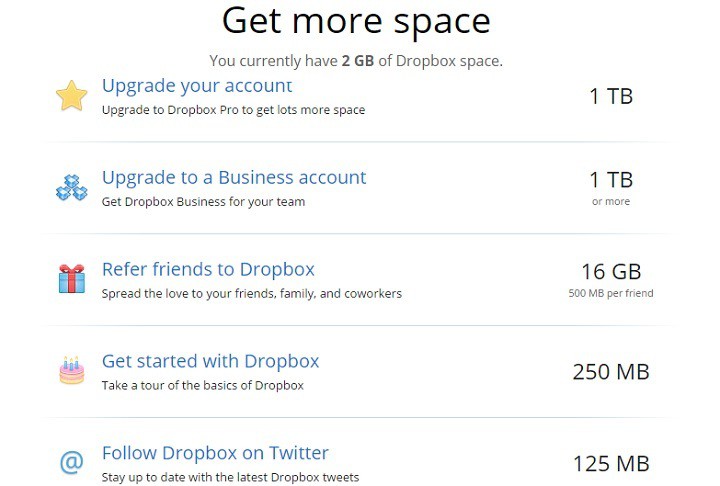This screenshot has width=720, height=486.
Task: Click the 500 MB per friend note
Action: [x=611, y=293]
